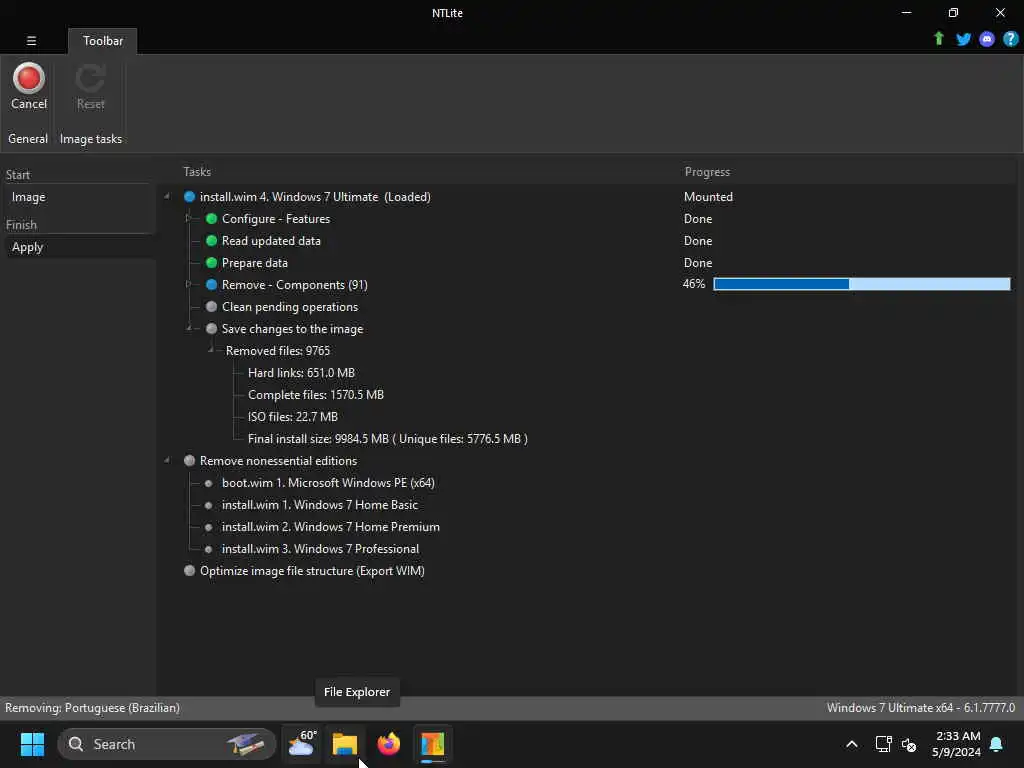Go to the Image page in sidebar
Viewport: 1024px width, 768px height.
pyautogui.click(x=29, y=197)
